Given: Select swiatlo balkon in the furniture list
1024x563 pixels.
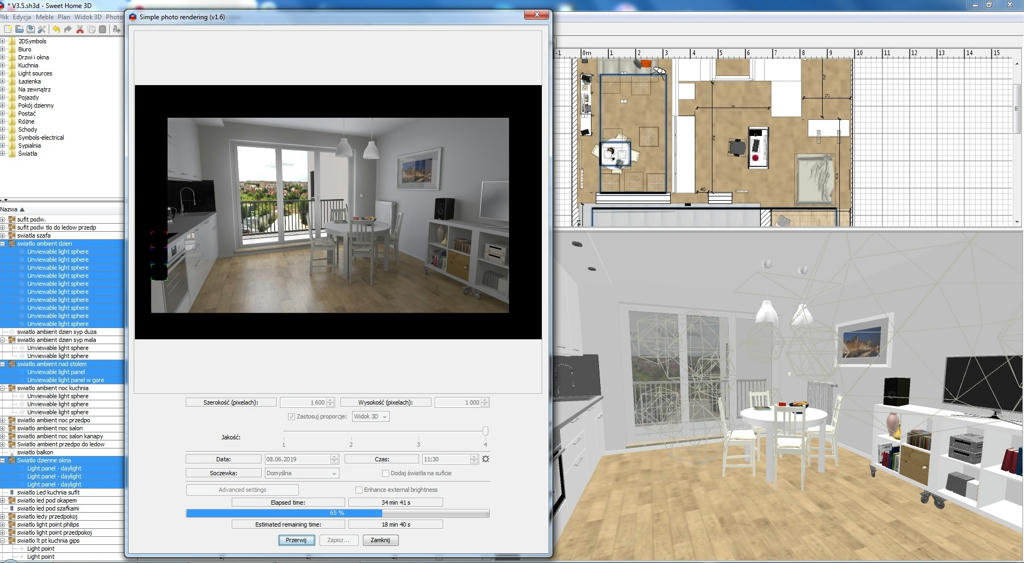Looking at the screenshot, I should 35,452.
